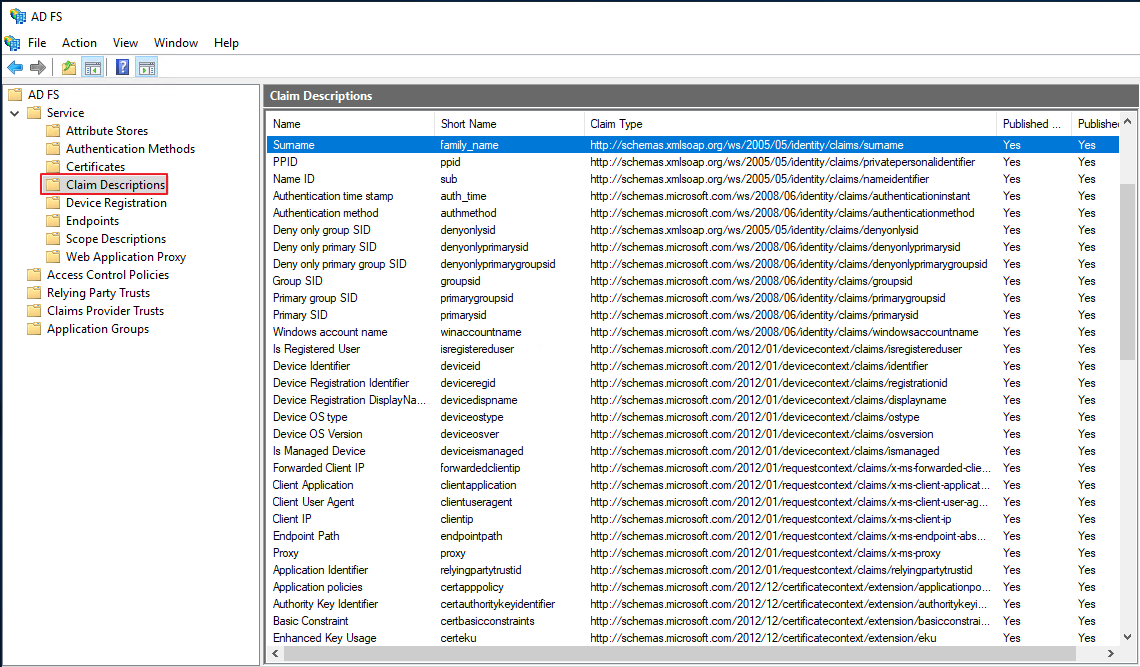Select the Name ID claim row
Viewport: 1140px width, 667px height.
(692, 179)
